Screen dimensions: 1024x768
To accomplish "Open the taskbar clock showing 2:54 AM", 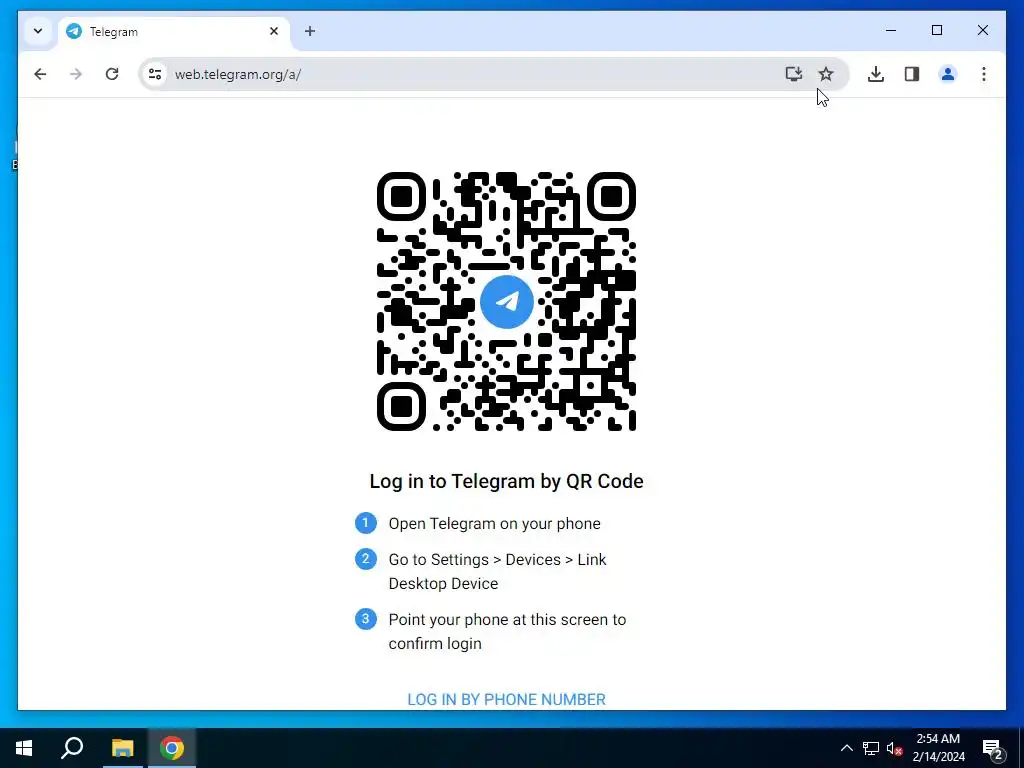I will [x=938, y=748].
